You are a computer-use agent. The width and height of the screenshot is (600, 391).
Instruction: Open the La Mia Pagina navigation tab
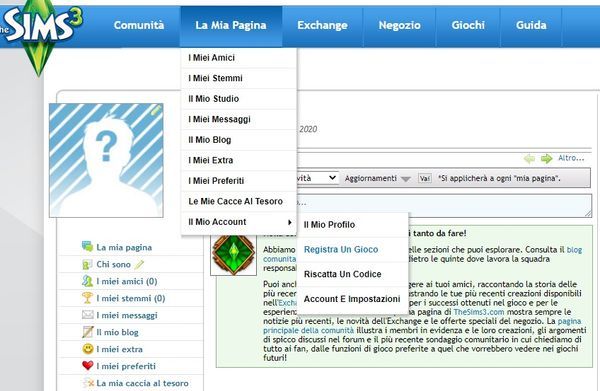(x=231, y=25)
